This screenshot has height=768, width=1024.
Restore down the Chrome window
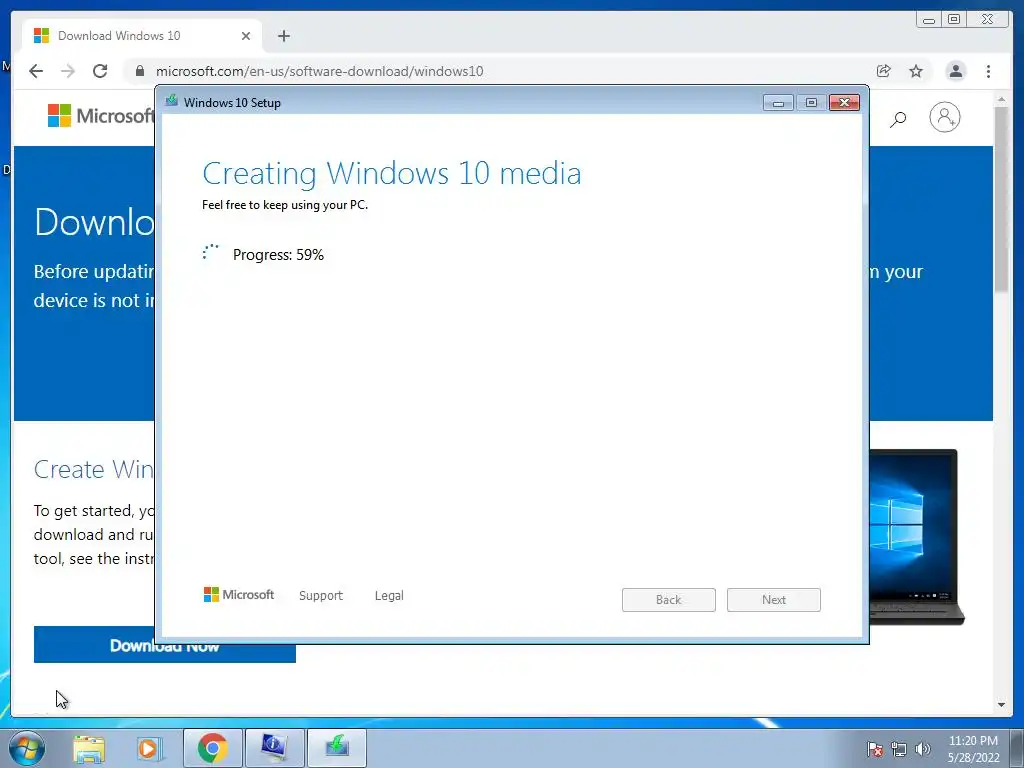pos(954,20)
